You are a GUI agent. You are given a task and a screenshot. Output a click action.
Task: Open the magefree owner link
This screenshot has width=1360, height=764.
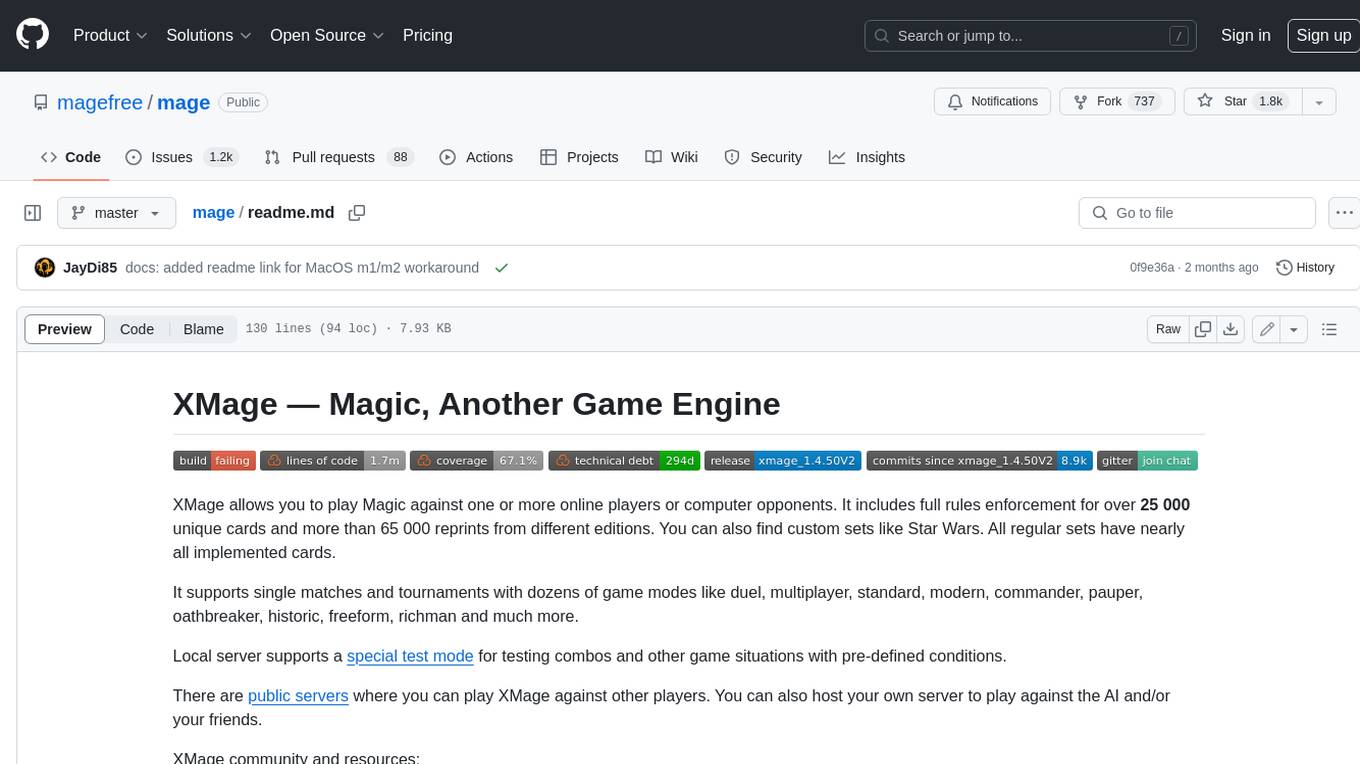point(100,102)
